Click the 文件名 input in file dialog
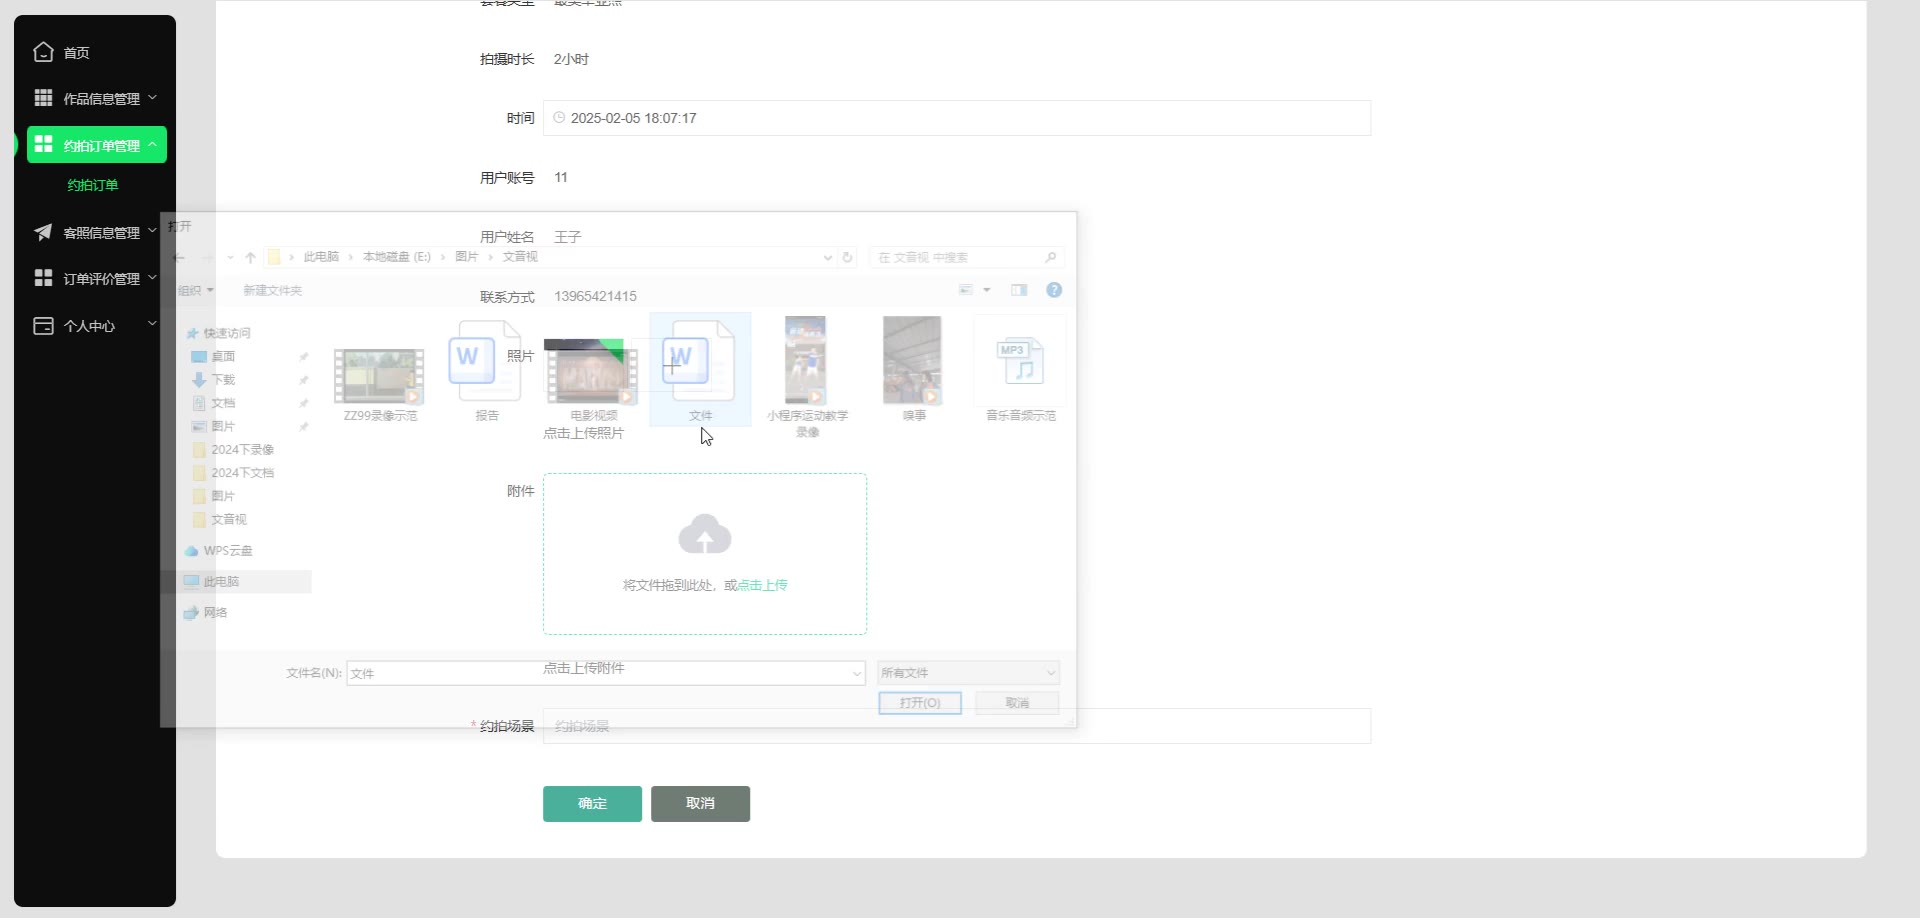 tap(605, 673)
